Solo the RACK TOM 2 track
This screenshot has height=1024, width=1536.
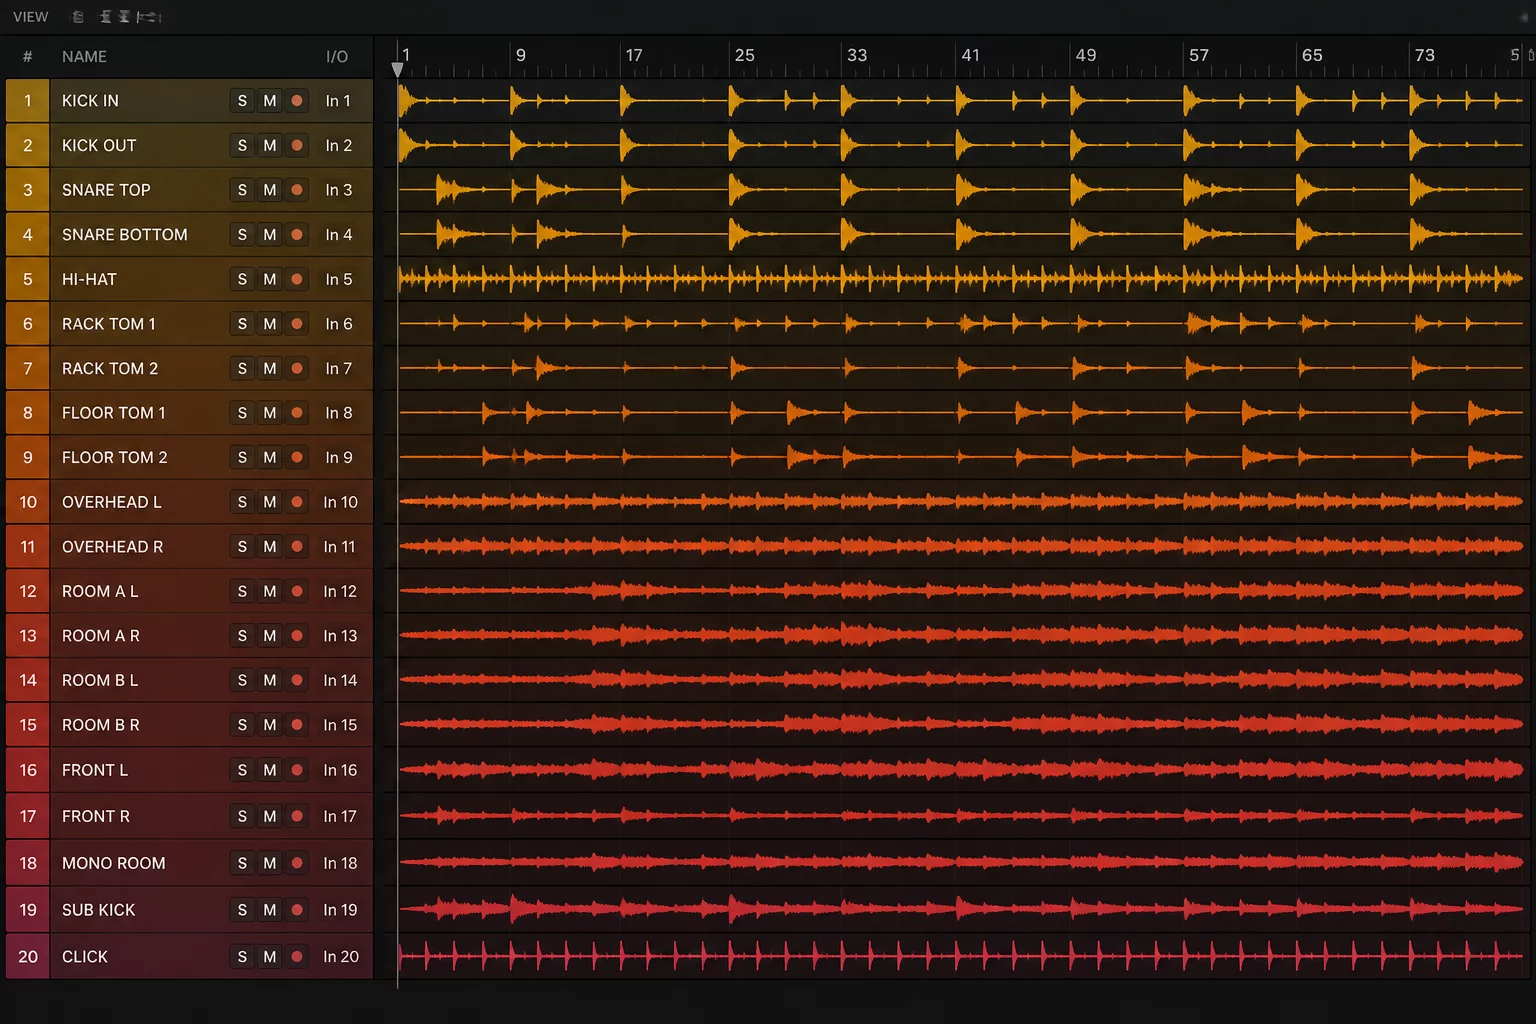pyautogui.click(x=242, y=369)
